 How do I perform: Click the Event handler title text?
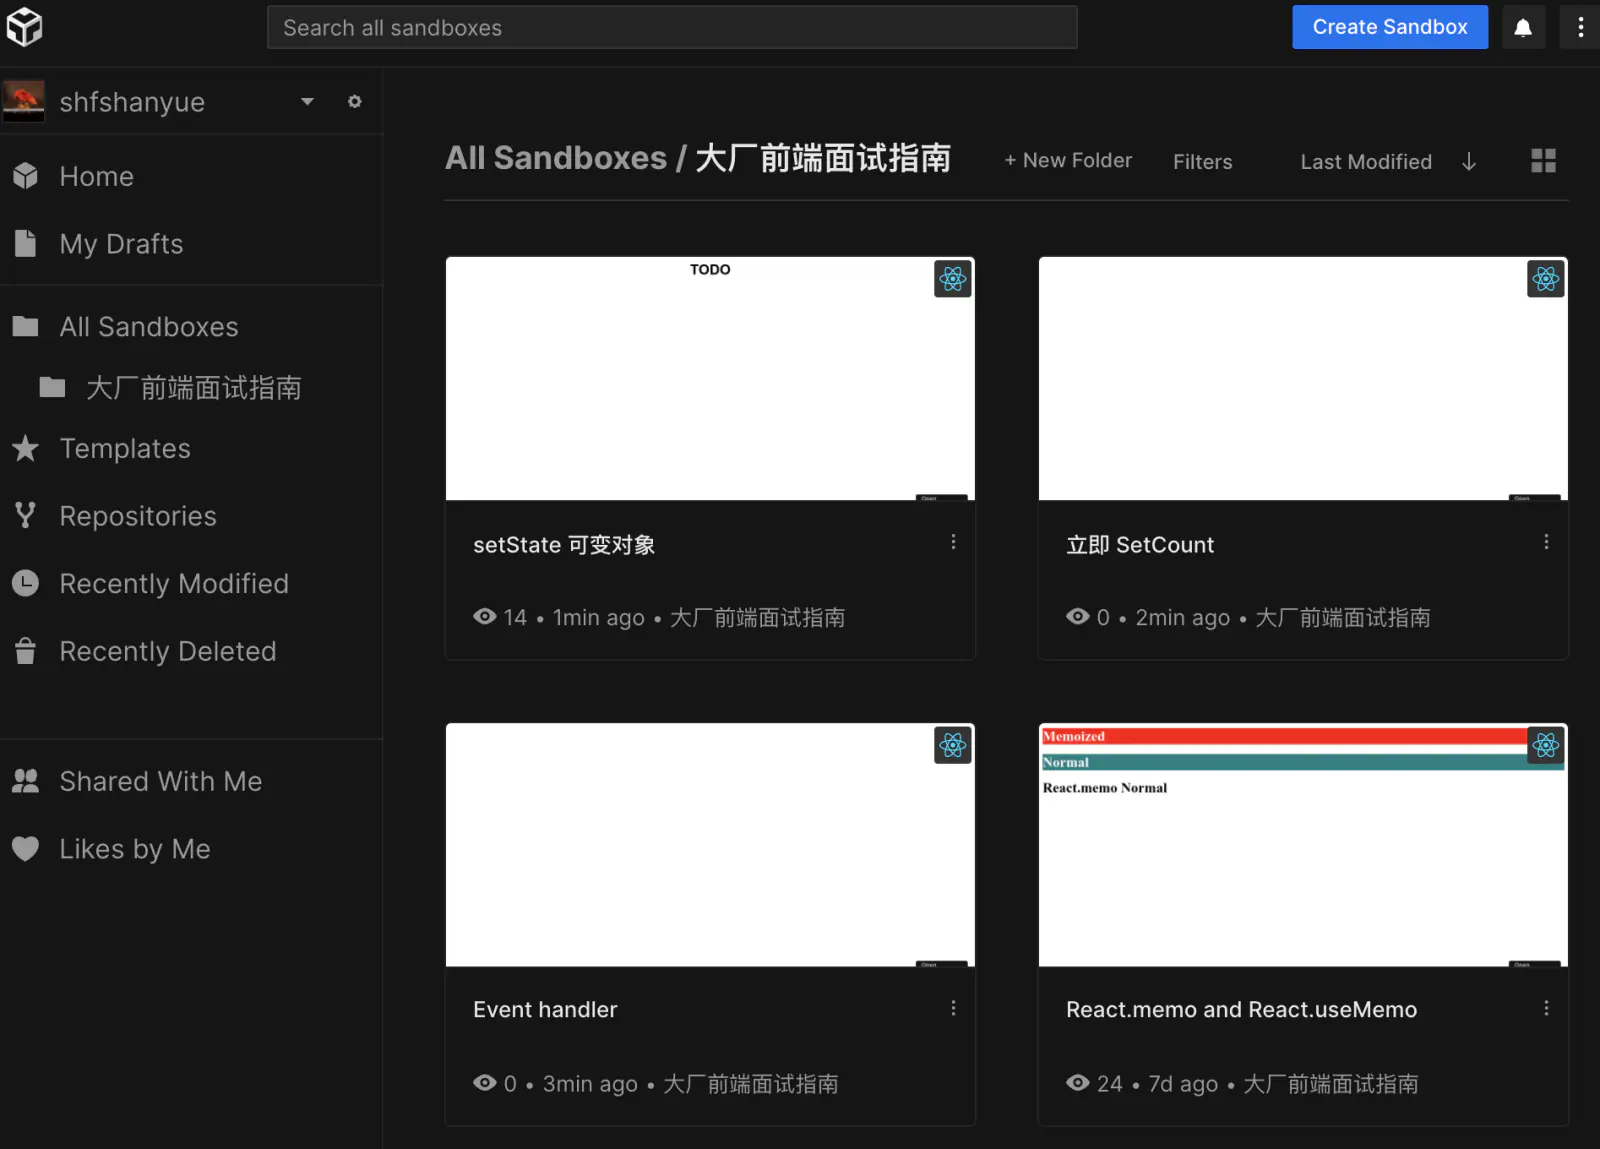(x=545, y=1010)
